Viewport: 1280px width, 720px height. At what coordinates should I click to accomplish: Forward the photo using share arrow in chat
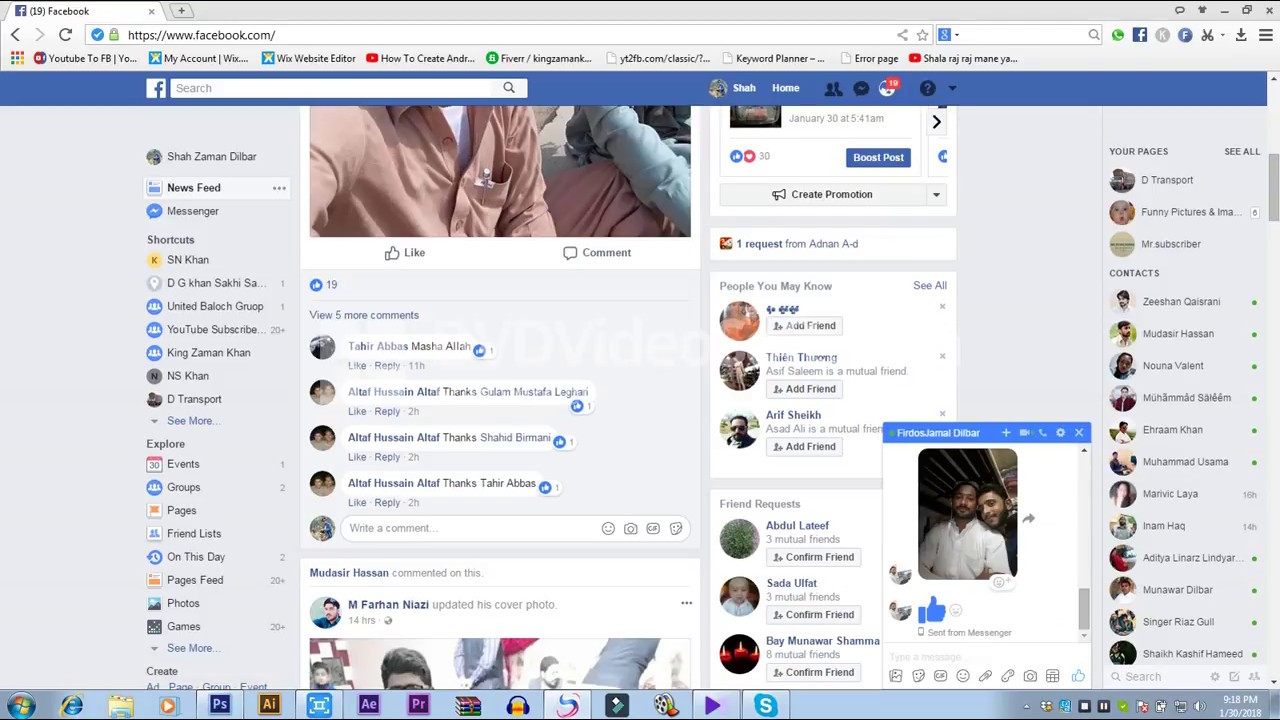(1028, 519)
